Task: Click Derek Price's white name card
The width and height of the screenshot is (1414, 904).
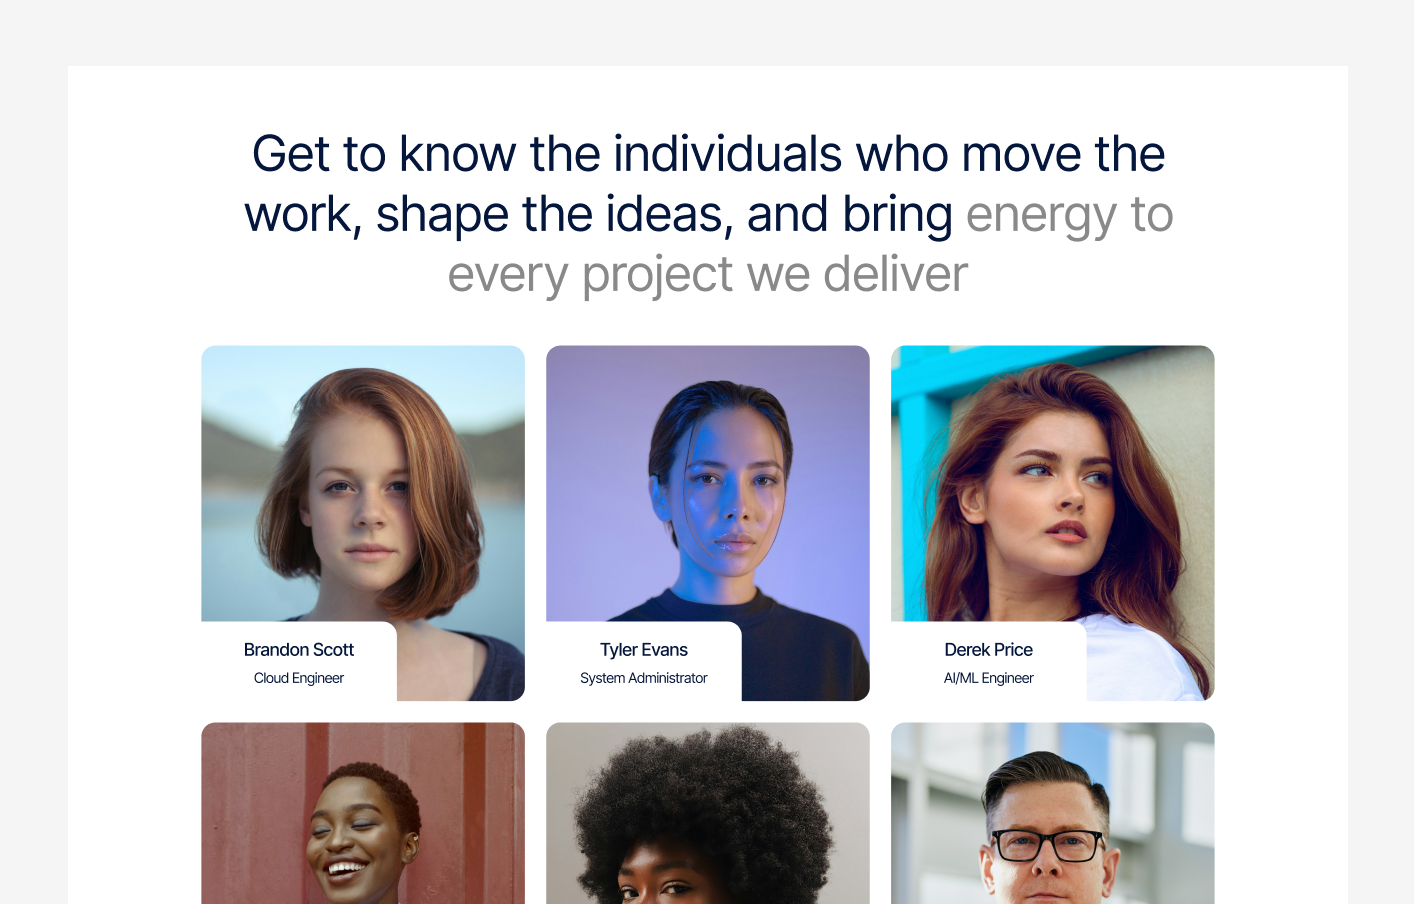Action: click(989, 661)
